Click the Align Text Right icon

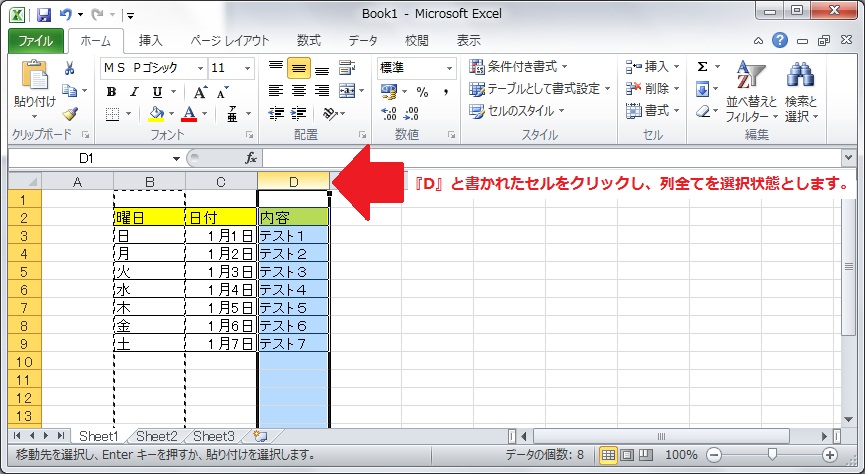pyautogui.click(x=322, y=90)
